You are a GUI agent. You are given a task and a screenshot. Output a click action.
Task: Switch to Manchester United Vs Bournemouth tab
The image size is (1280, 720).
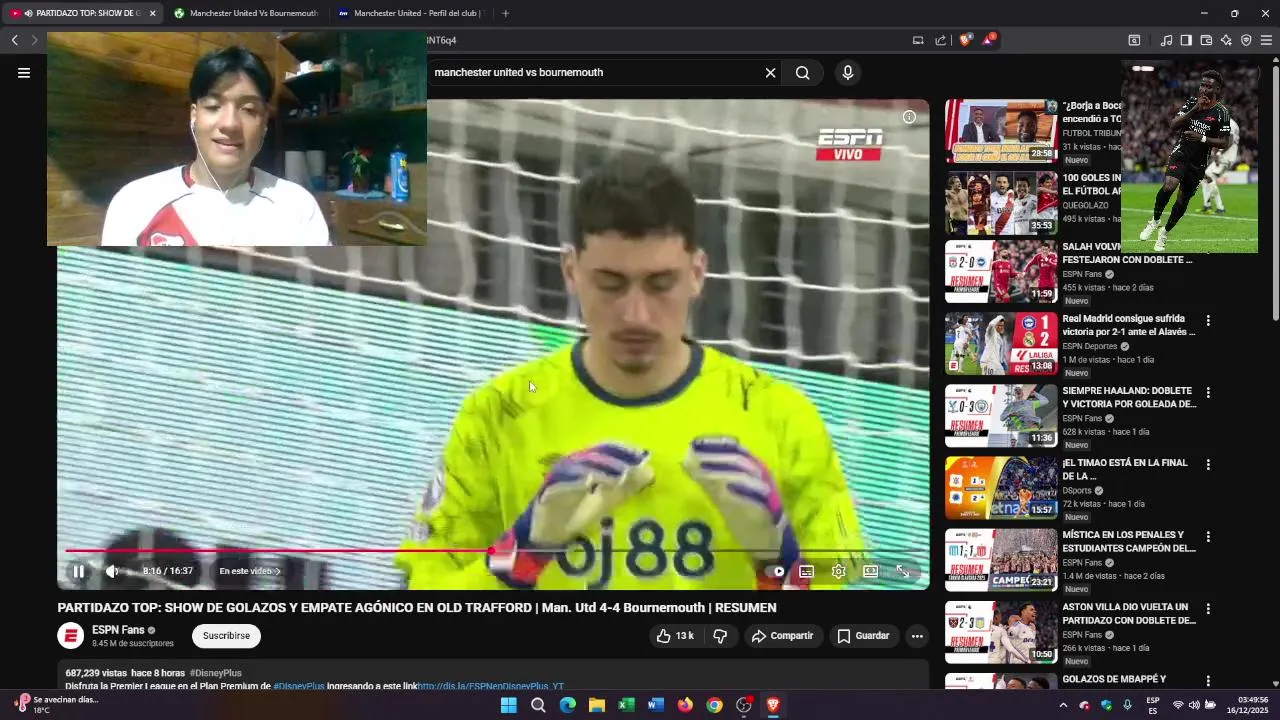coord(245,13)
